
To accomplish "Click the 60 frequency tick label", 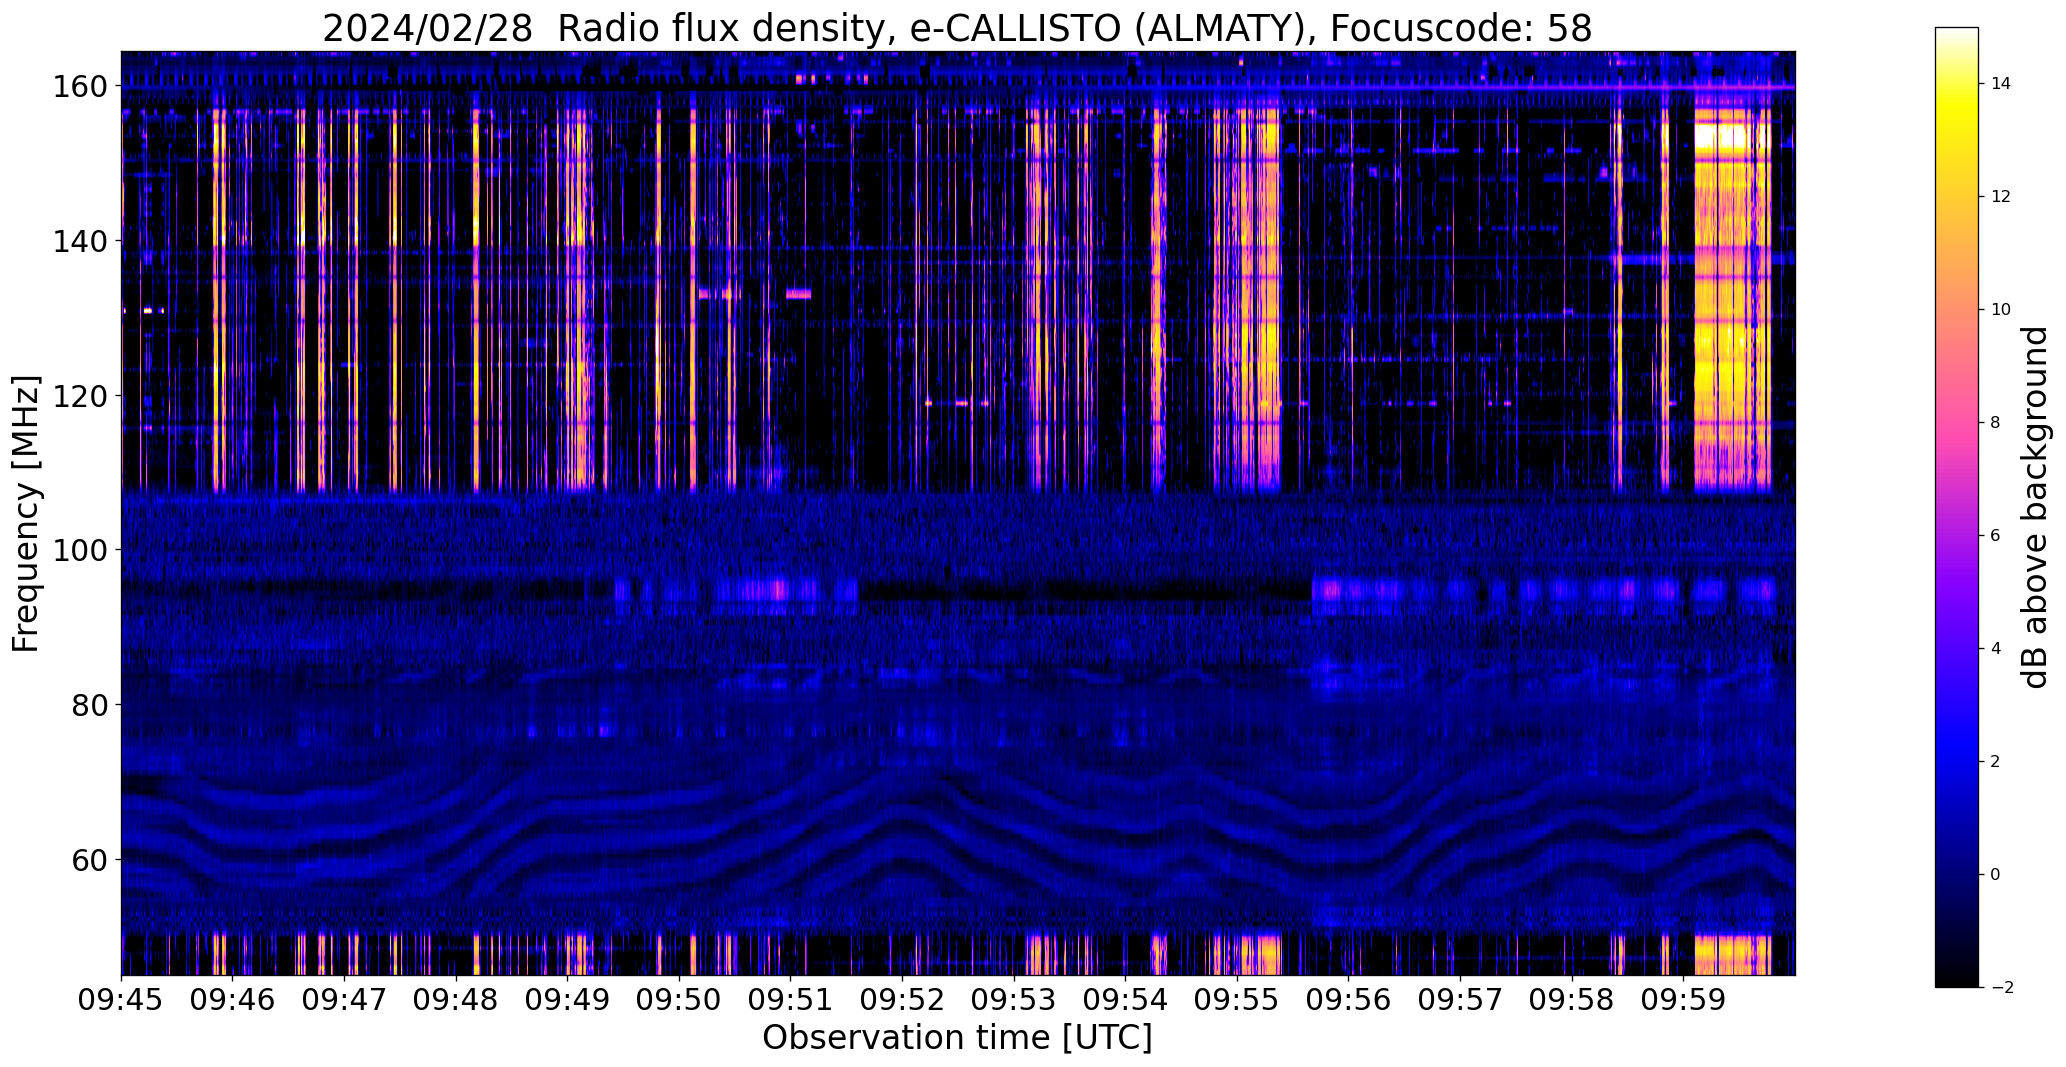I will pos(88,859).
